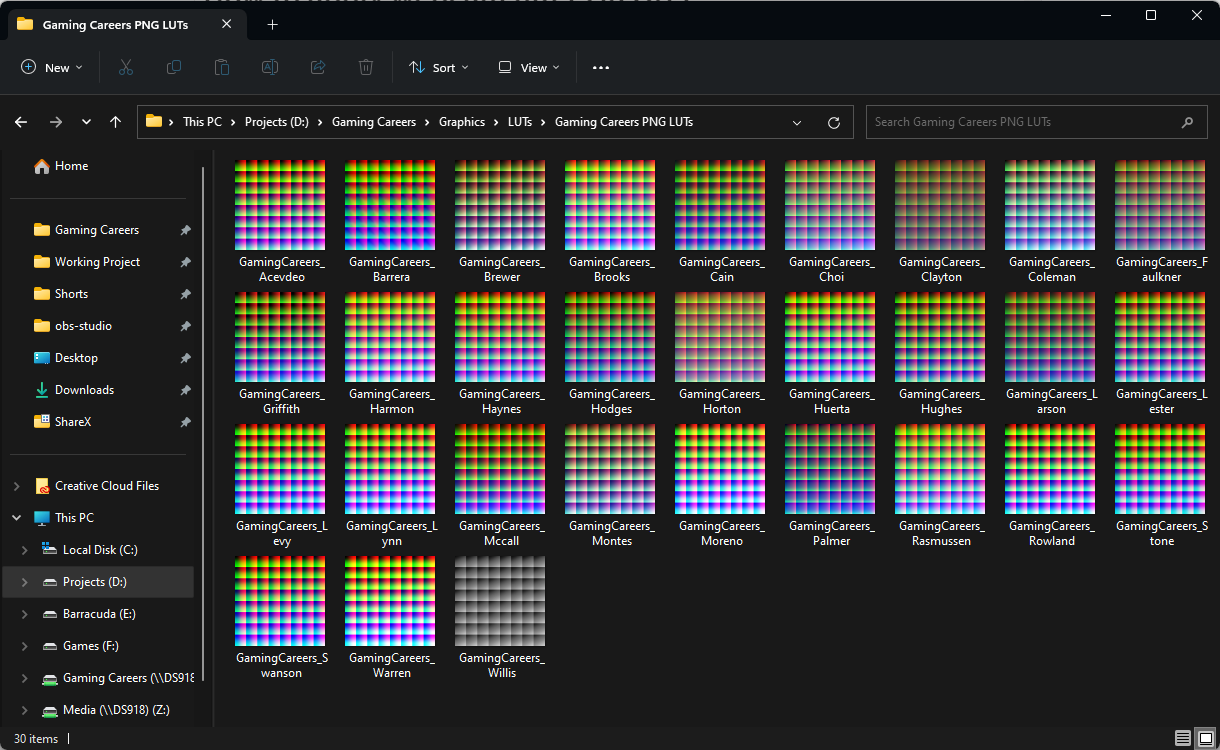Viewport: 1220px width, 750px height.
Task: Open the View options menu
Action: (529, 67)
